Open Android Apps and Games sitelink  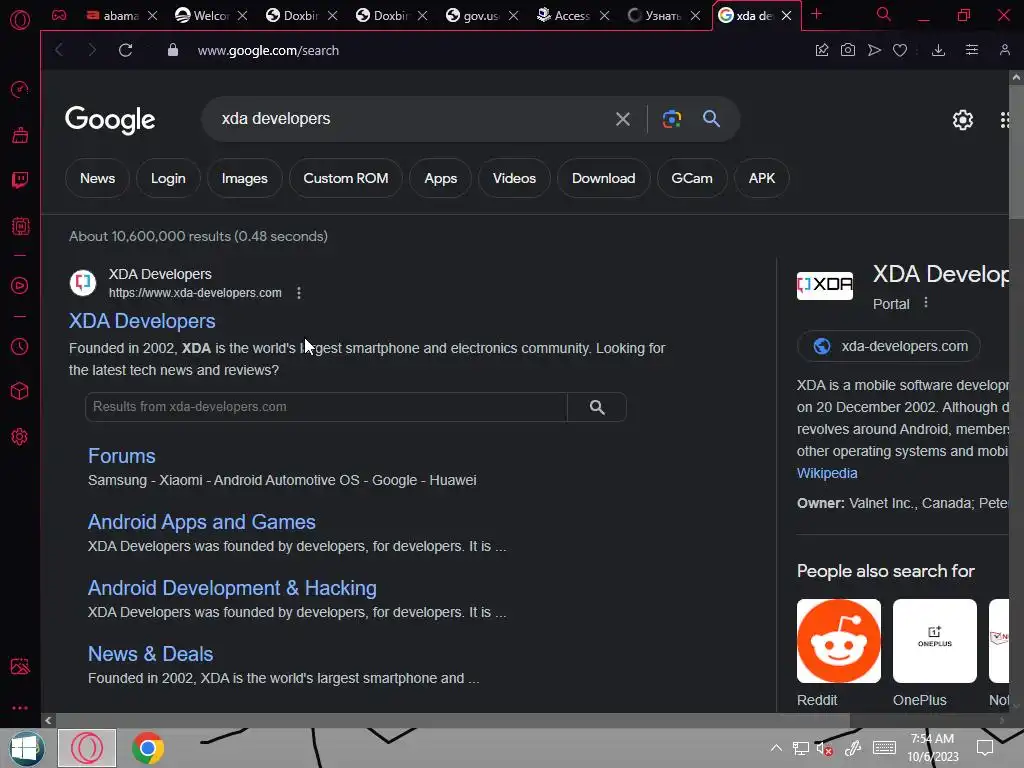coord(201,522)
